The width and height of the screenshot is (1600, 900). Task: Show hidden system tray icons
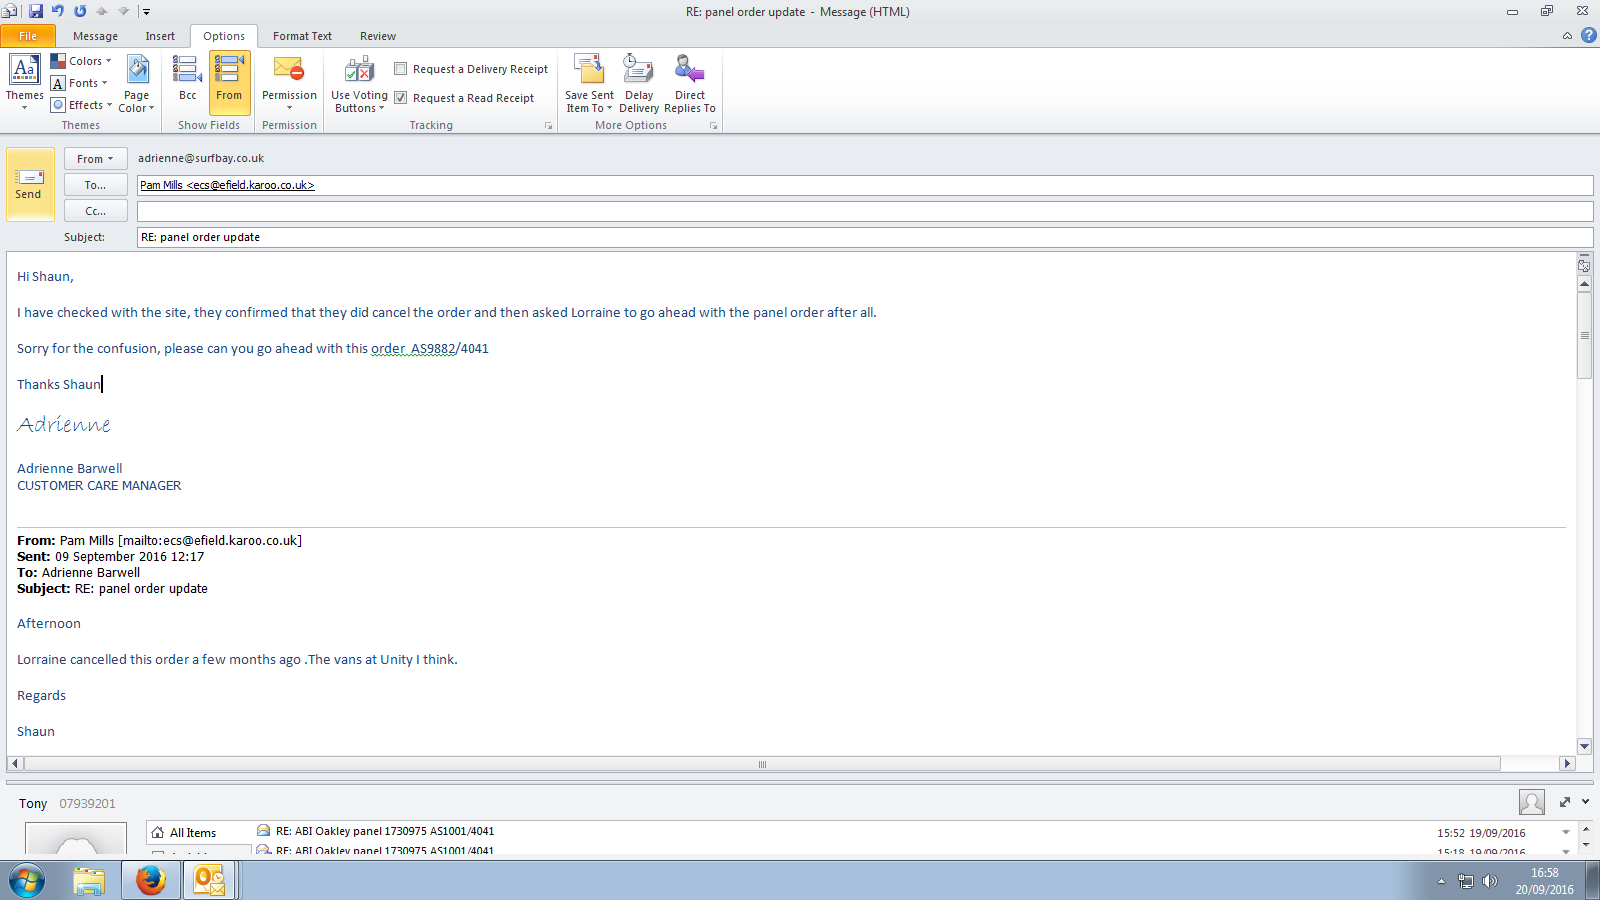(1441, 881)
